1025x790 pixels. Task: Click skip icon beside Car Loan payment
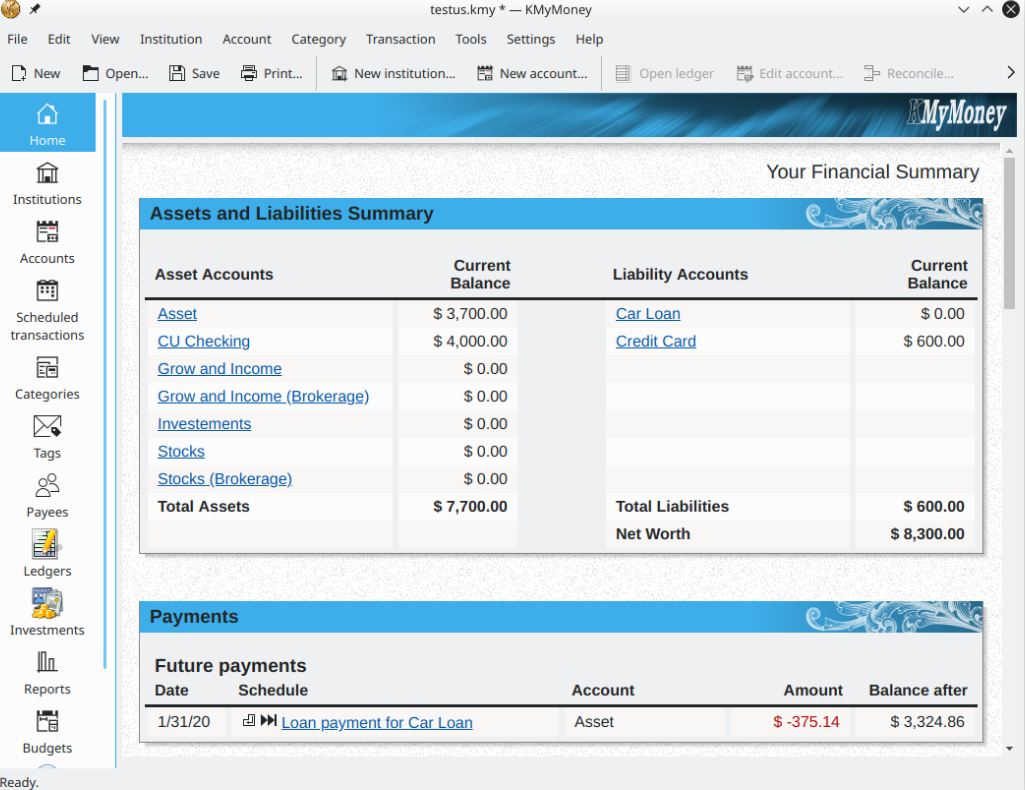click(268, 721)
